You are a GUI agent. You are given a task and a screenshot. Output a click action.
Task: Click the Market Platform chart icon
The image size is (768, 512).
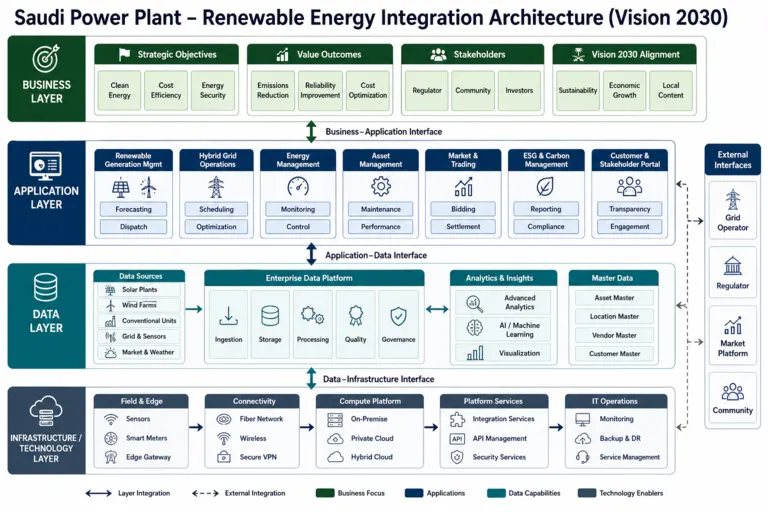tap(733, 325)
